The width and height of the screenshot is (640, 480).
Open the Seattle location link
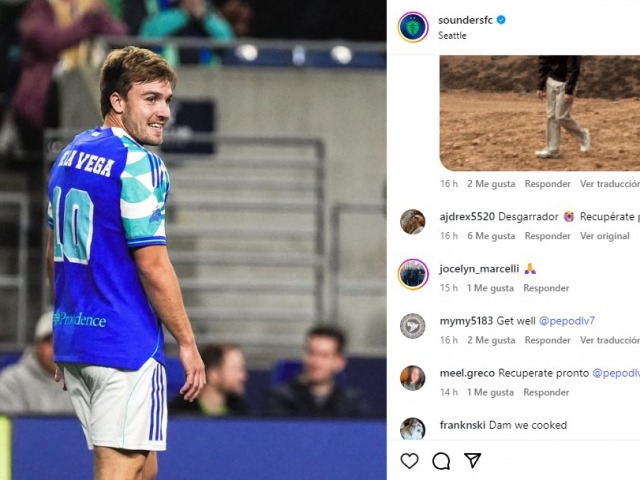pyautogui.click(x=452, y=36)
